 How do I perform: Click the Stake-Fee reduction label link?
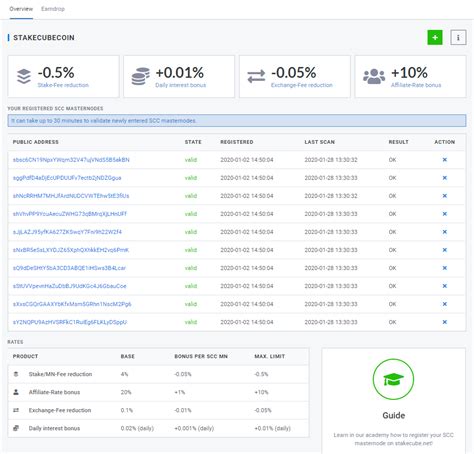click(x=63, y=85)
